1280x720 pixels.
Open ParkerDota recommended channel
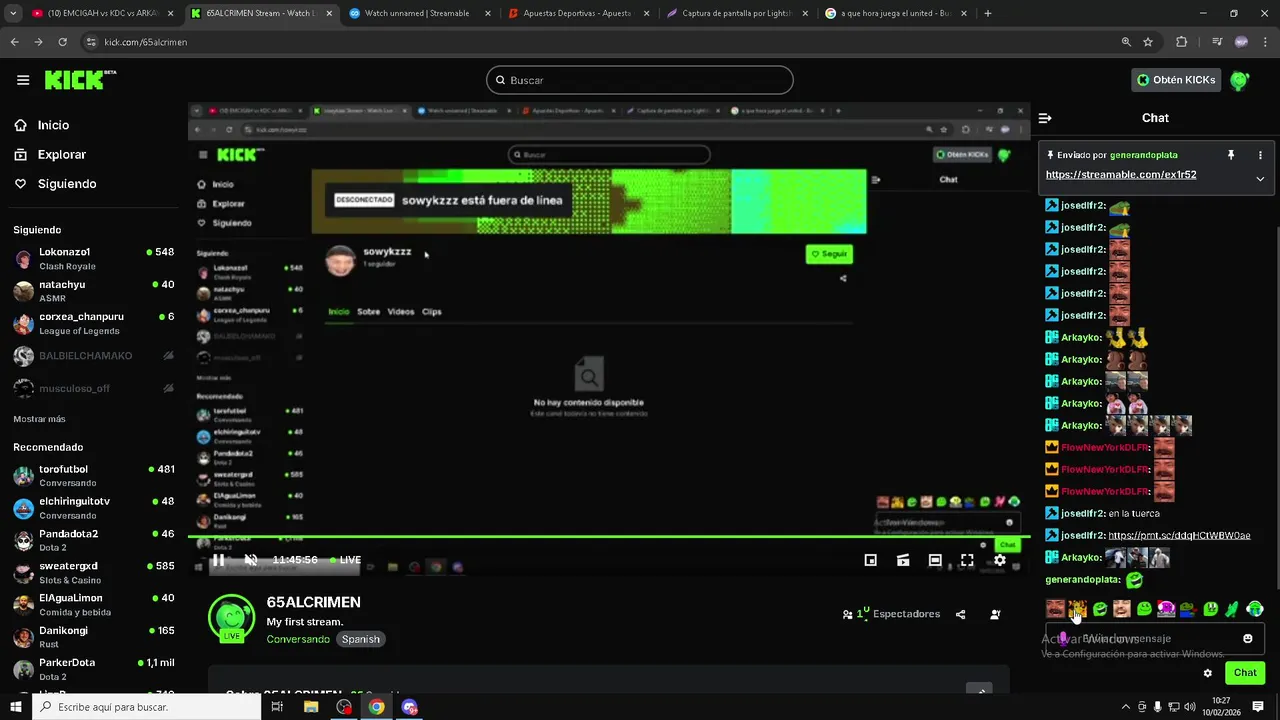pos(94,669)
